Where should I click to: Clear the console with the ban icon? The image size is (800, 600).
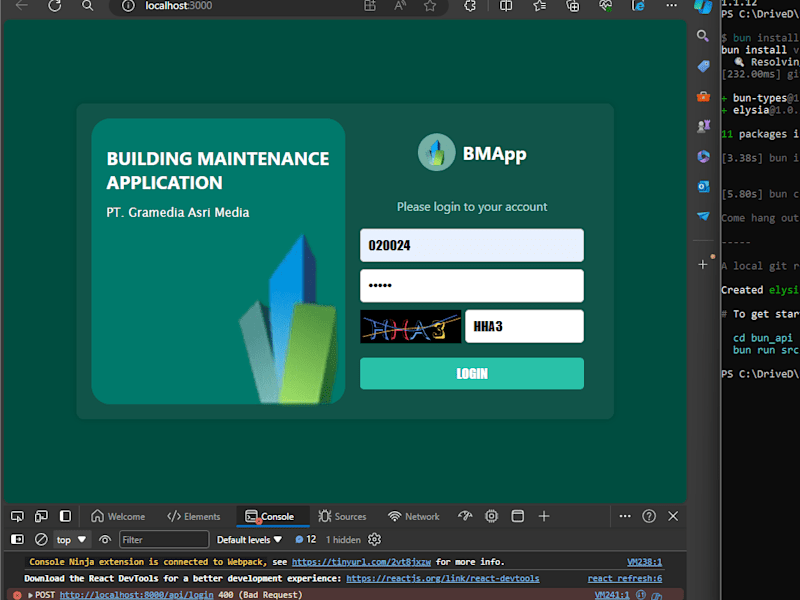point(41,540)
